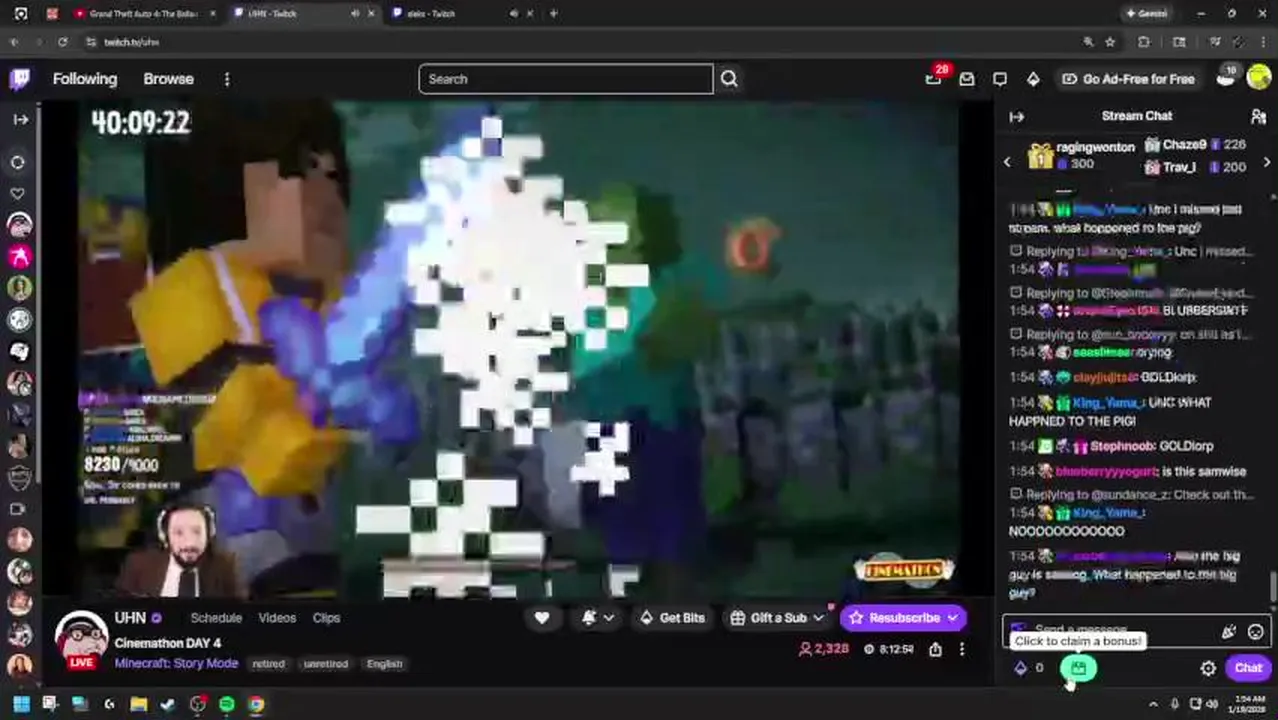Image resolution: width=1278 pixels, height=720 pixels.
Task: Open the UHN channel avatar
Action: [81, 638]
